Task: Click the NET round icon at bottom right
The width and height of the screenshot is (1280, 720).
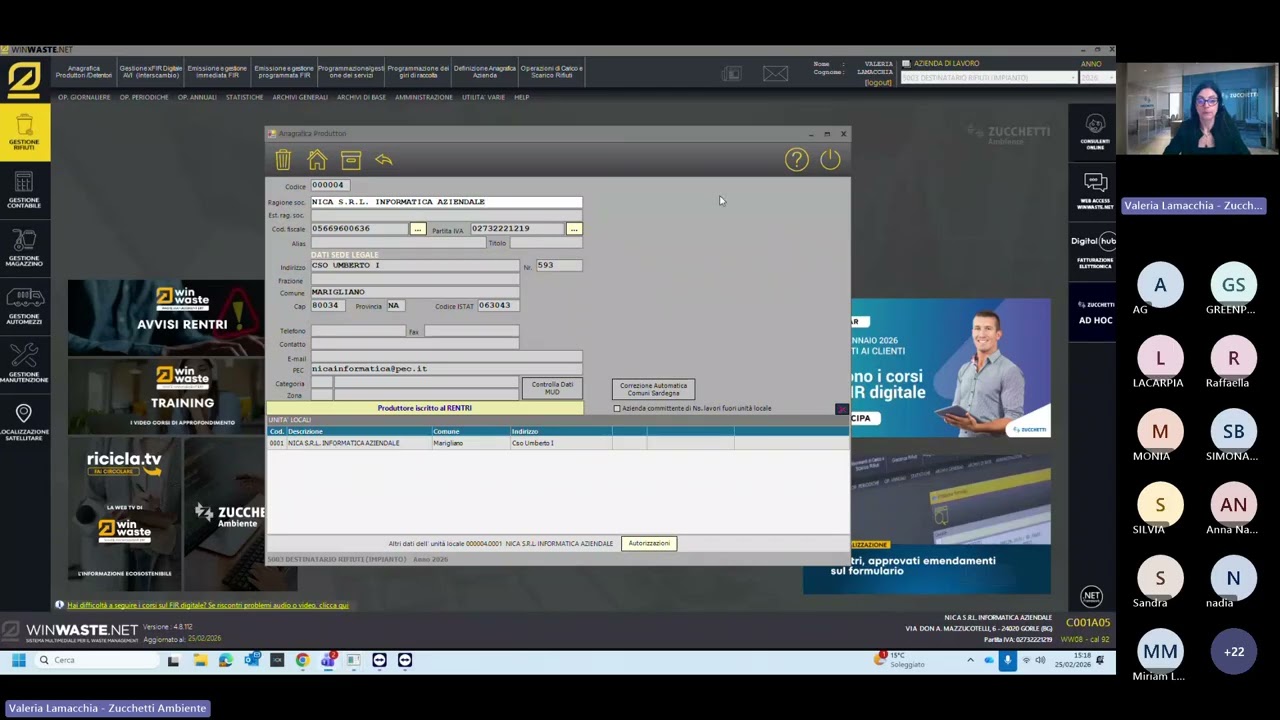Action: coord(1091,596)
